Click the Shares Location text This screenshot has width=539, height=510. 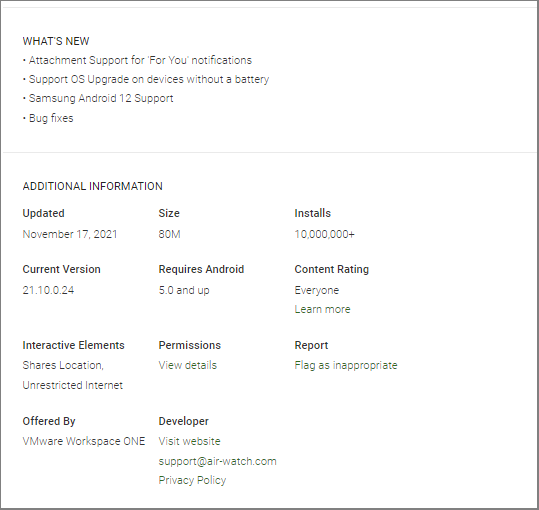(63, 365)
